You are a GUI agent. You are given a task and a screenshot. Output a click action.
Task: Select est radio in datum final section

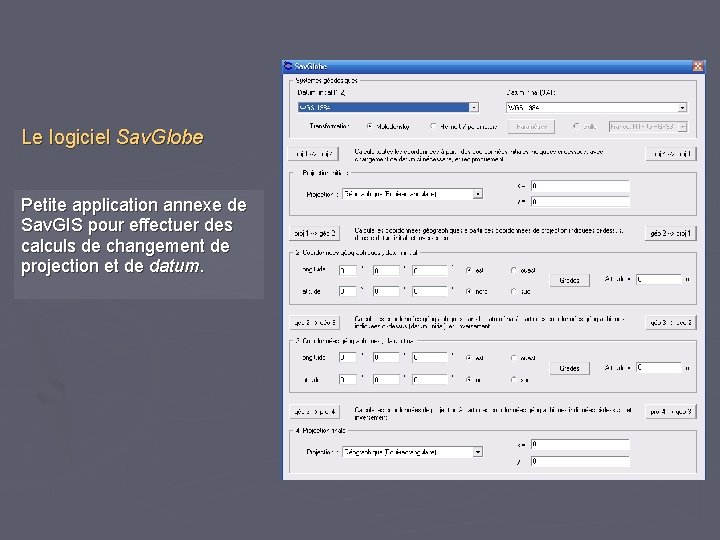coord(468,358)
